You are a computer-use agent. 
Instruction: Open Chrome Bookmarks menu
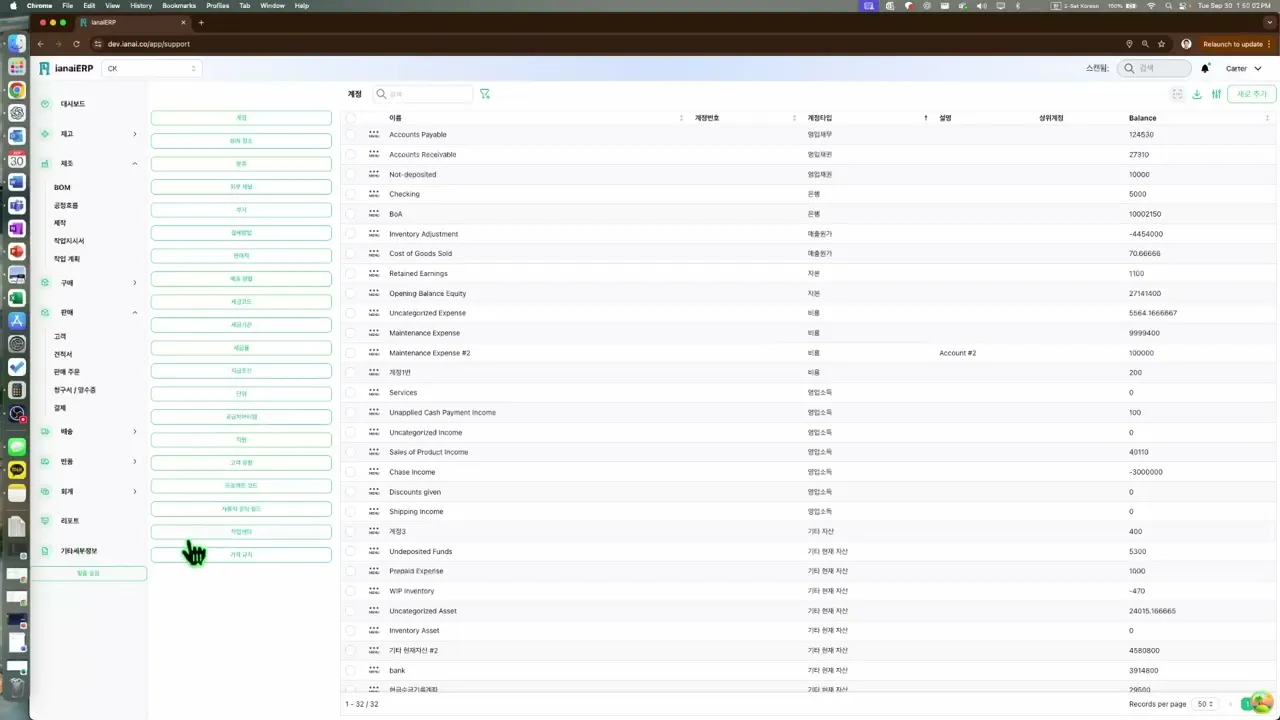tap(179, 5)
